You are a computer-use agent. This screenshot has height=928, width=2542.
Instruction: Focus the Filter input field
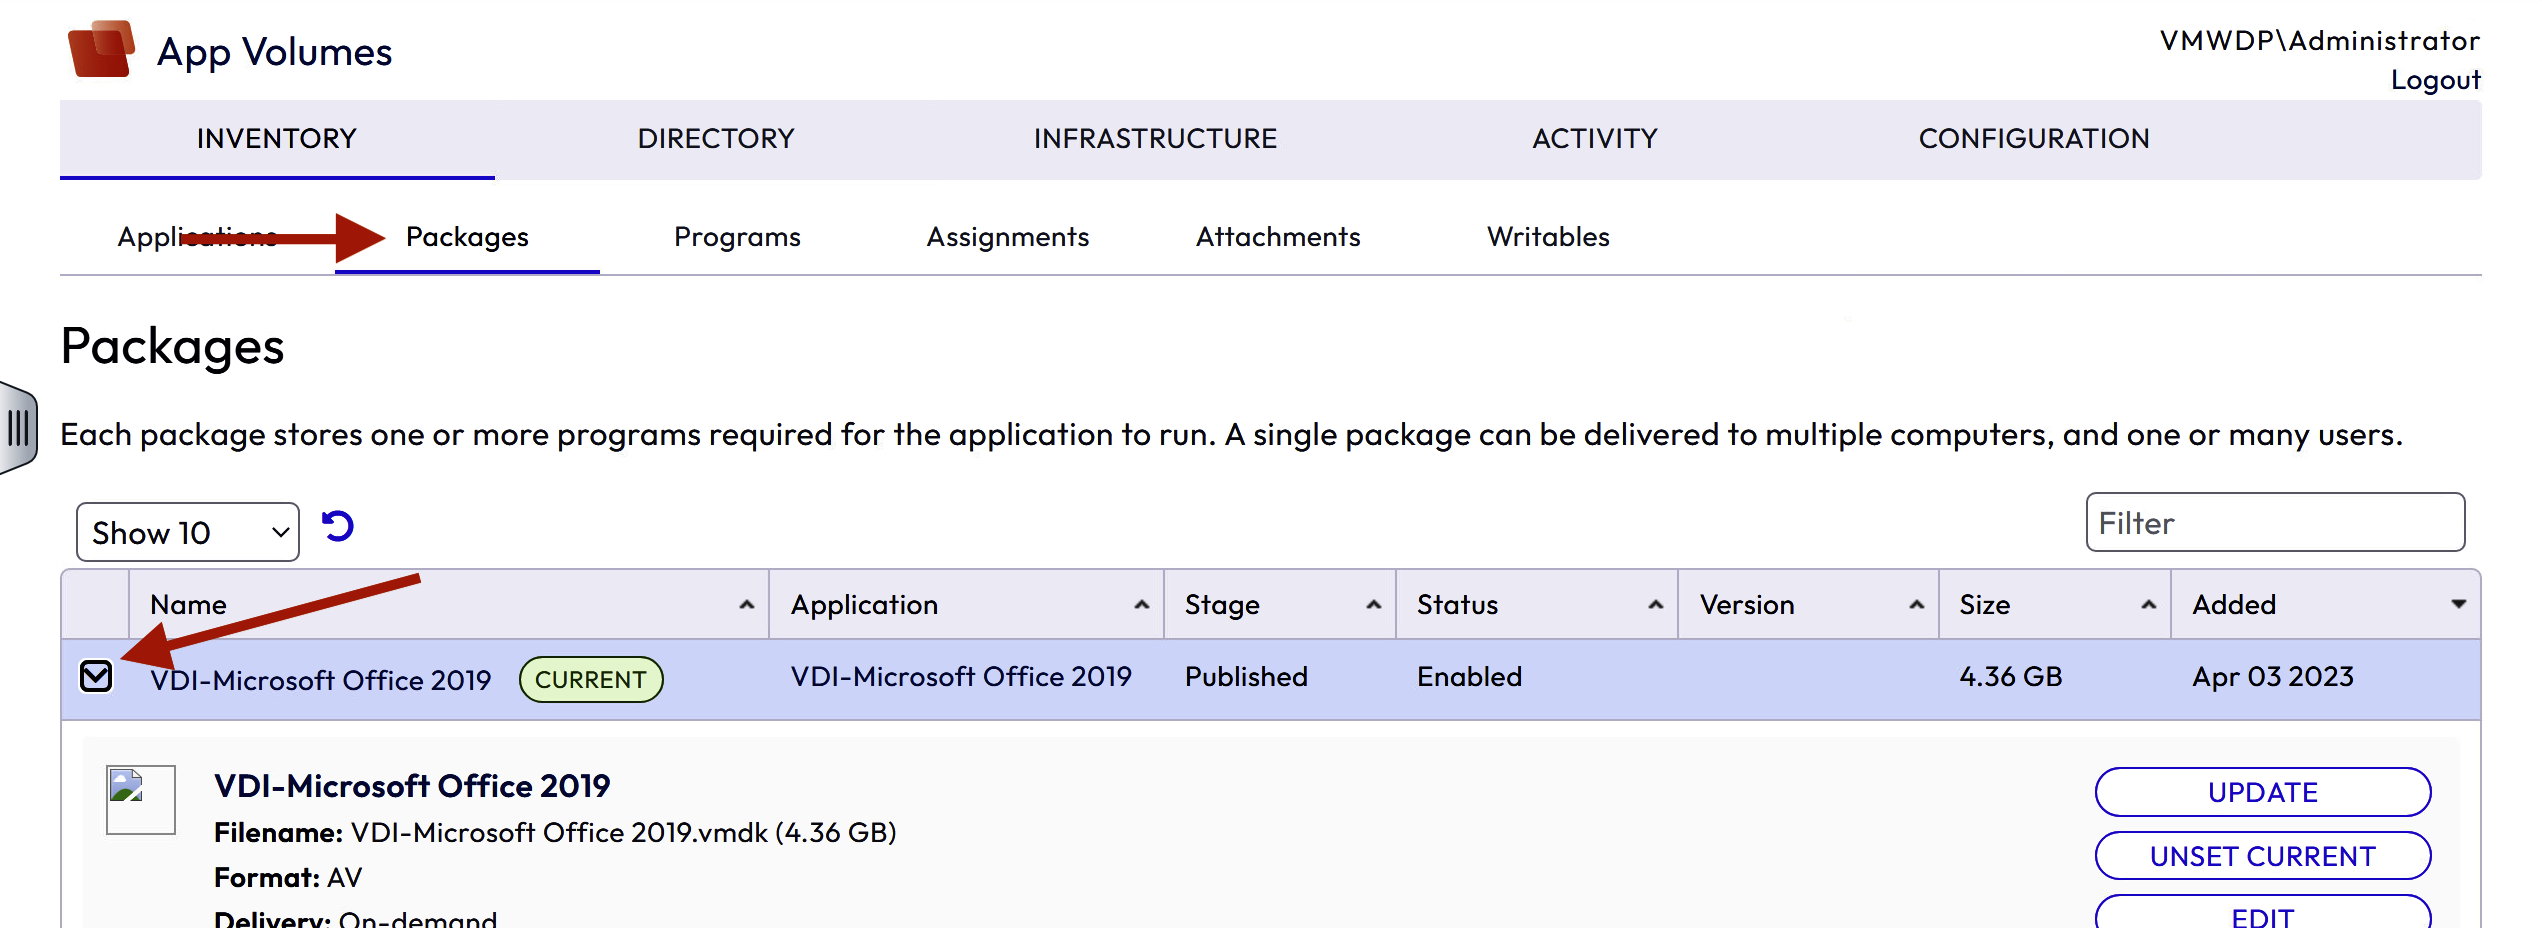pos(2274,522)
